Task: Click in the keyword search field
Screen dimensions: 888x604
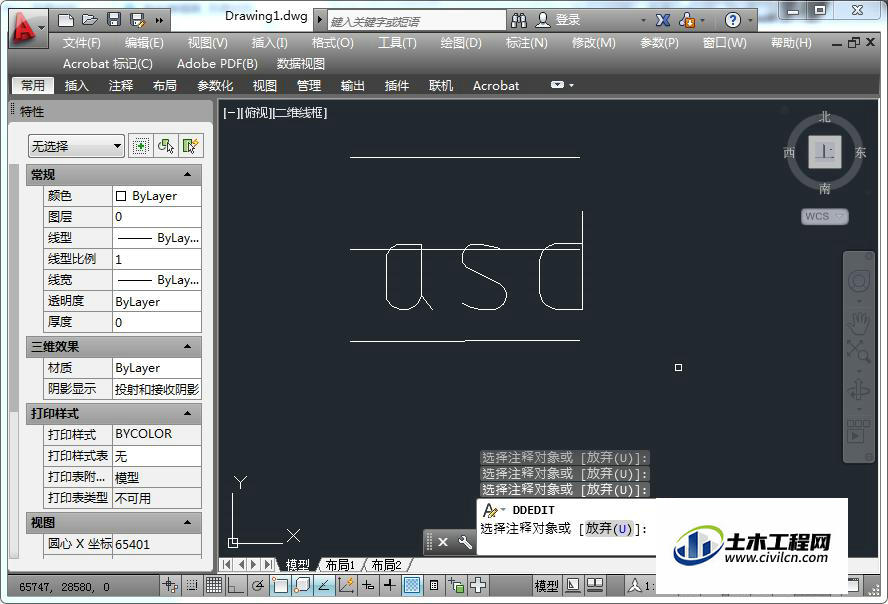Action: click(416, 22)
